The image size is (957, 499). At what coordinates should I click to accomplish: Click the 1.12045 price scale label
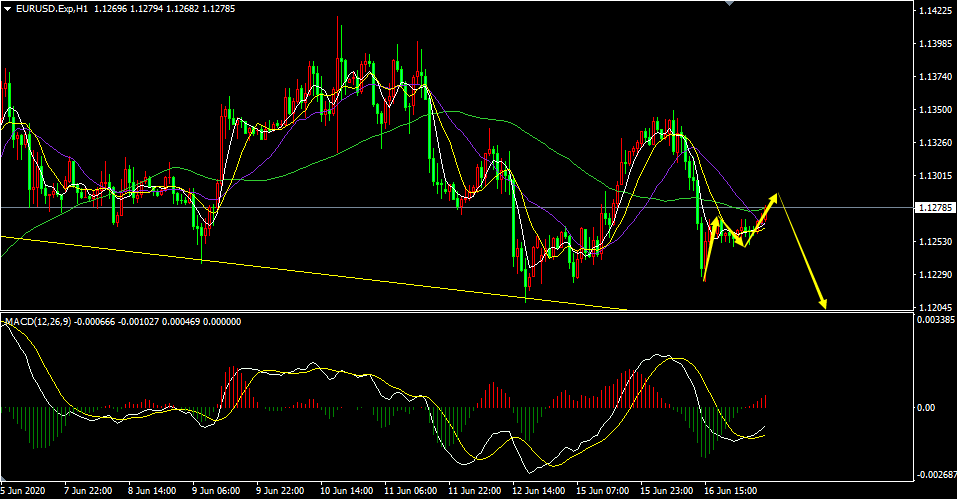[932, 307]
